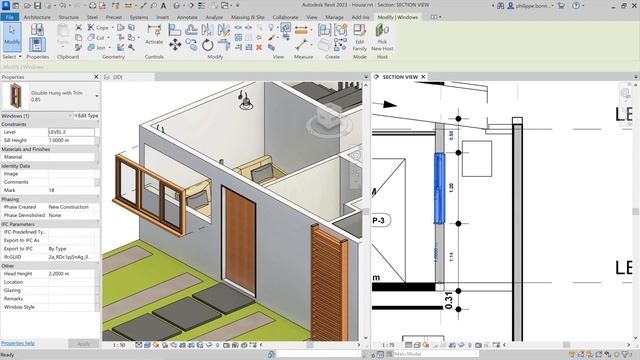Click Edit Type in the Properties palette
Viewport: 640px width, 360px height.
point(87,116)
